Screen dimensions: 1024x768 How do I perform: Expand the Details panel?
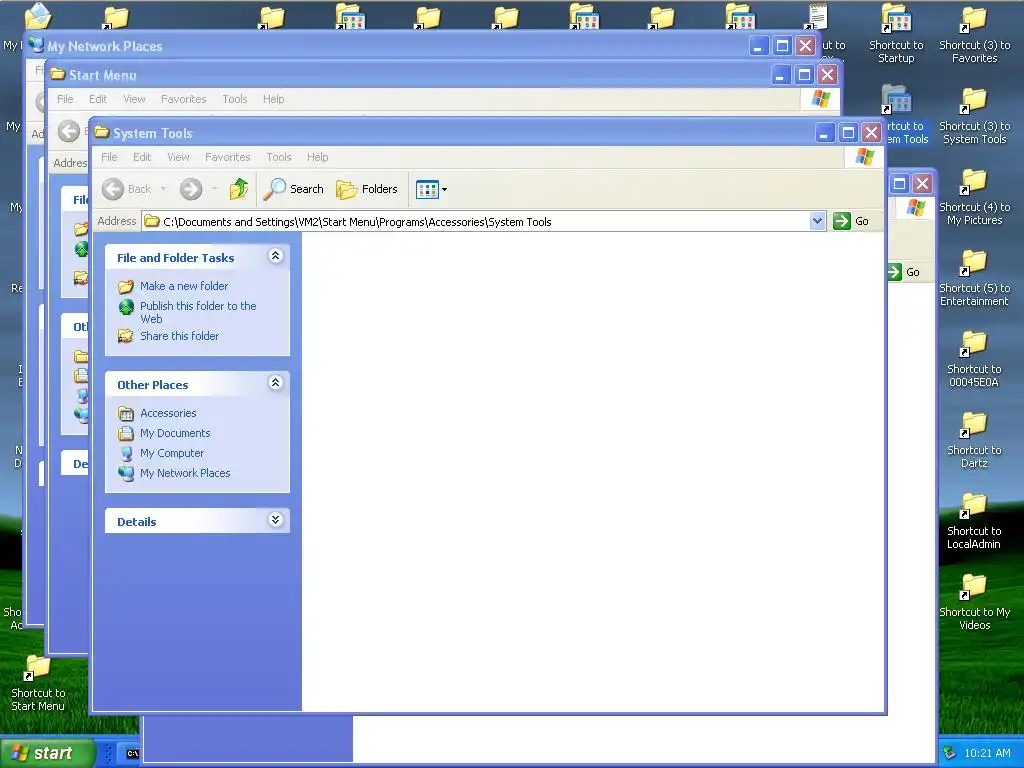tap(276, 520)
